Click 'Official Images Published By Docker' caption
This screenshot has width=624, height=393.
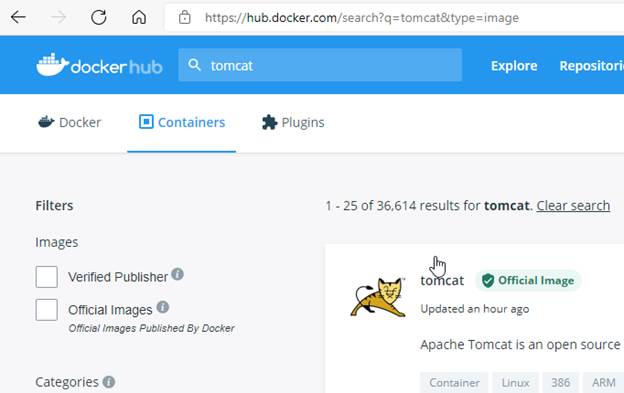(151, 328)
